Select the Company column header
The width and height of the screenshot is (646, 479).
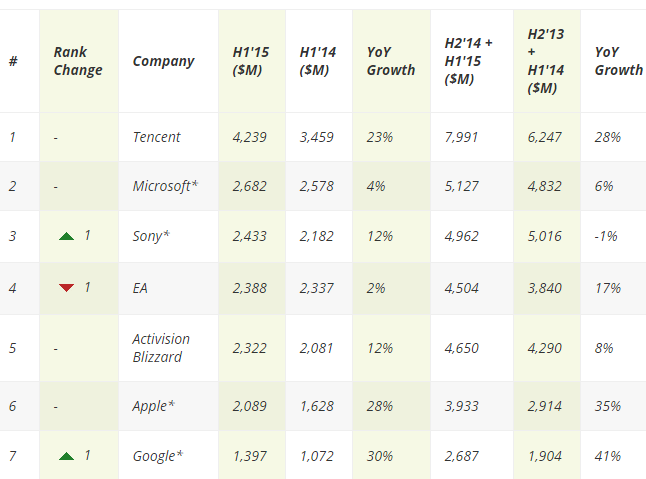[x=162, y=61]
